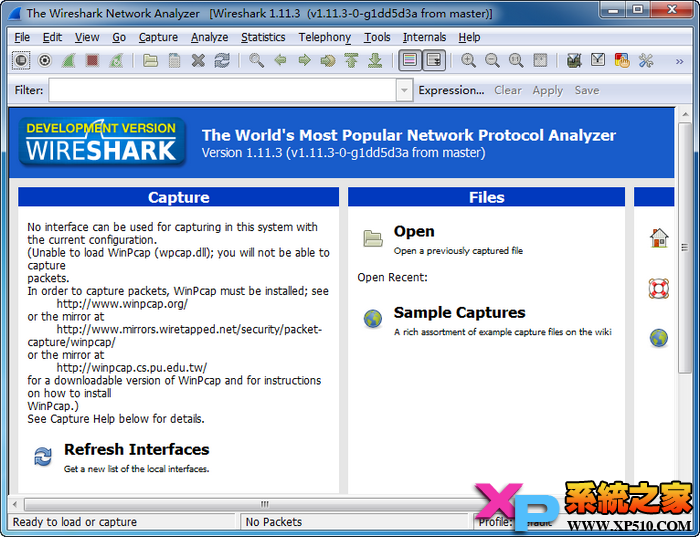Click the Refresh Interfaces arrows icon
Screen dimensions: 700x537
tap(43, 457)
